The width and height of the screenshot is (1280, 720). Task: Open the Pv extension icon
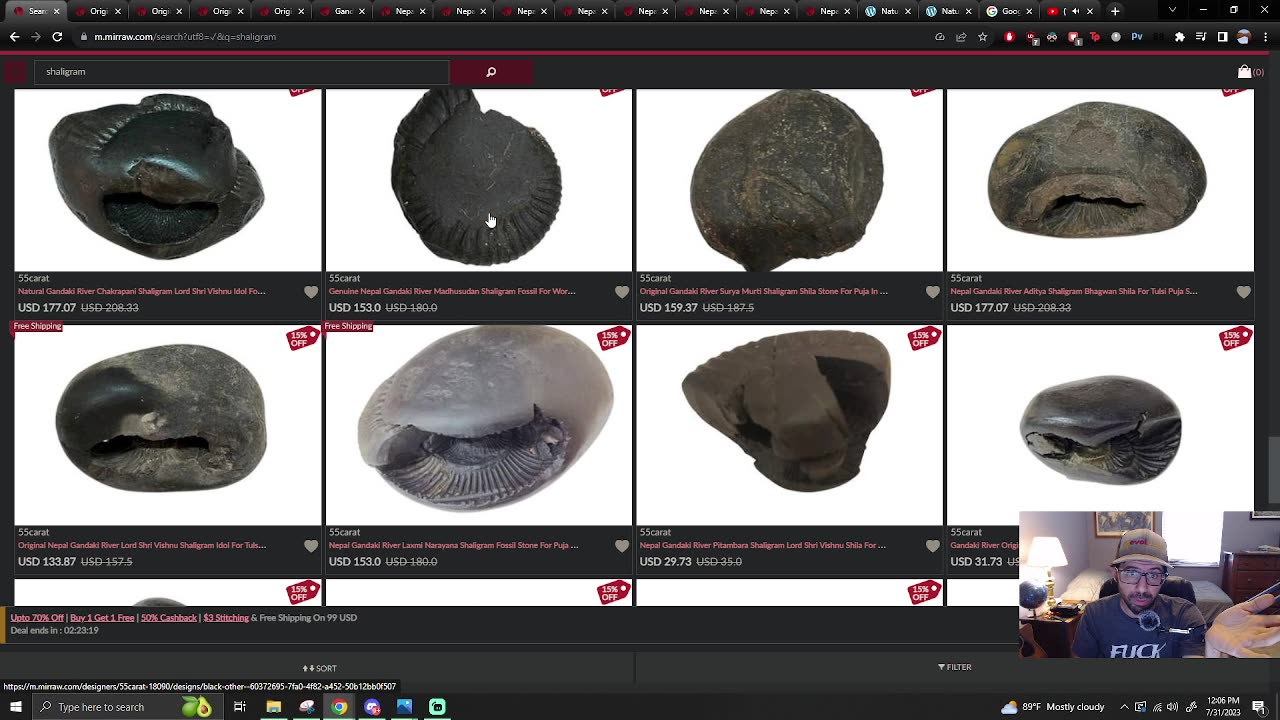tap(1137, 37)
